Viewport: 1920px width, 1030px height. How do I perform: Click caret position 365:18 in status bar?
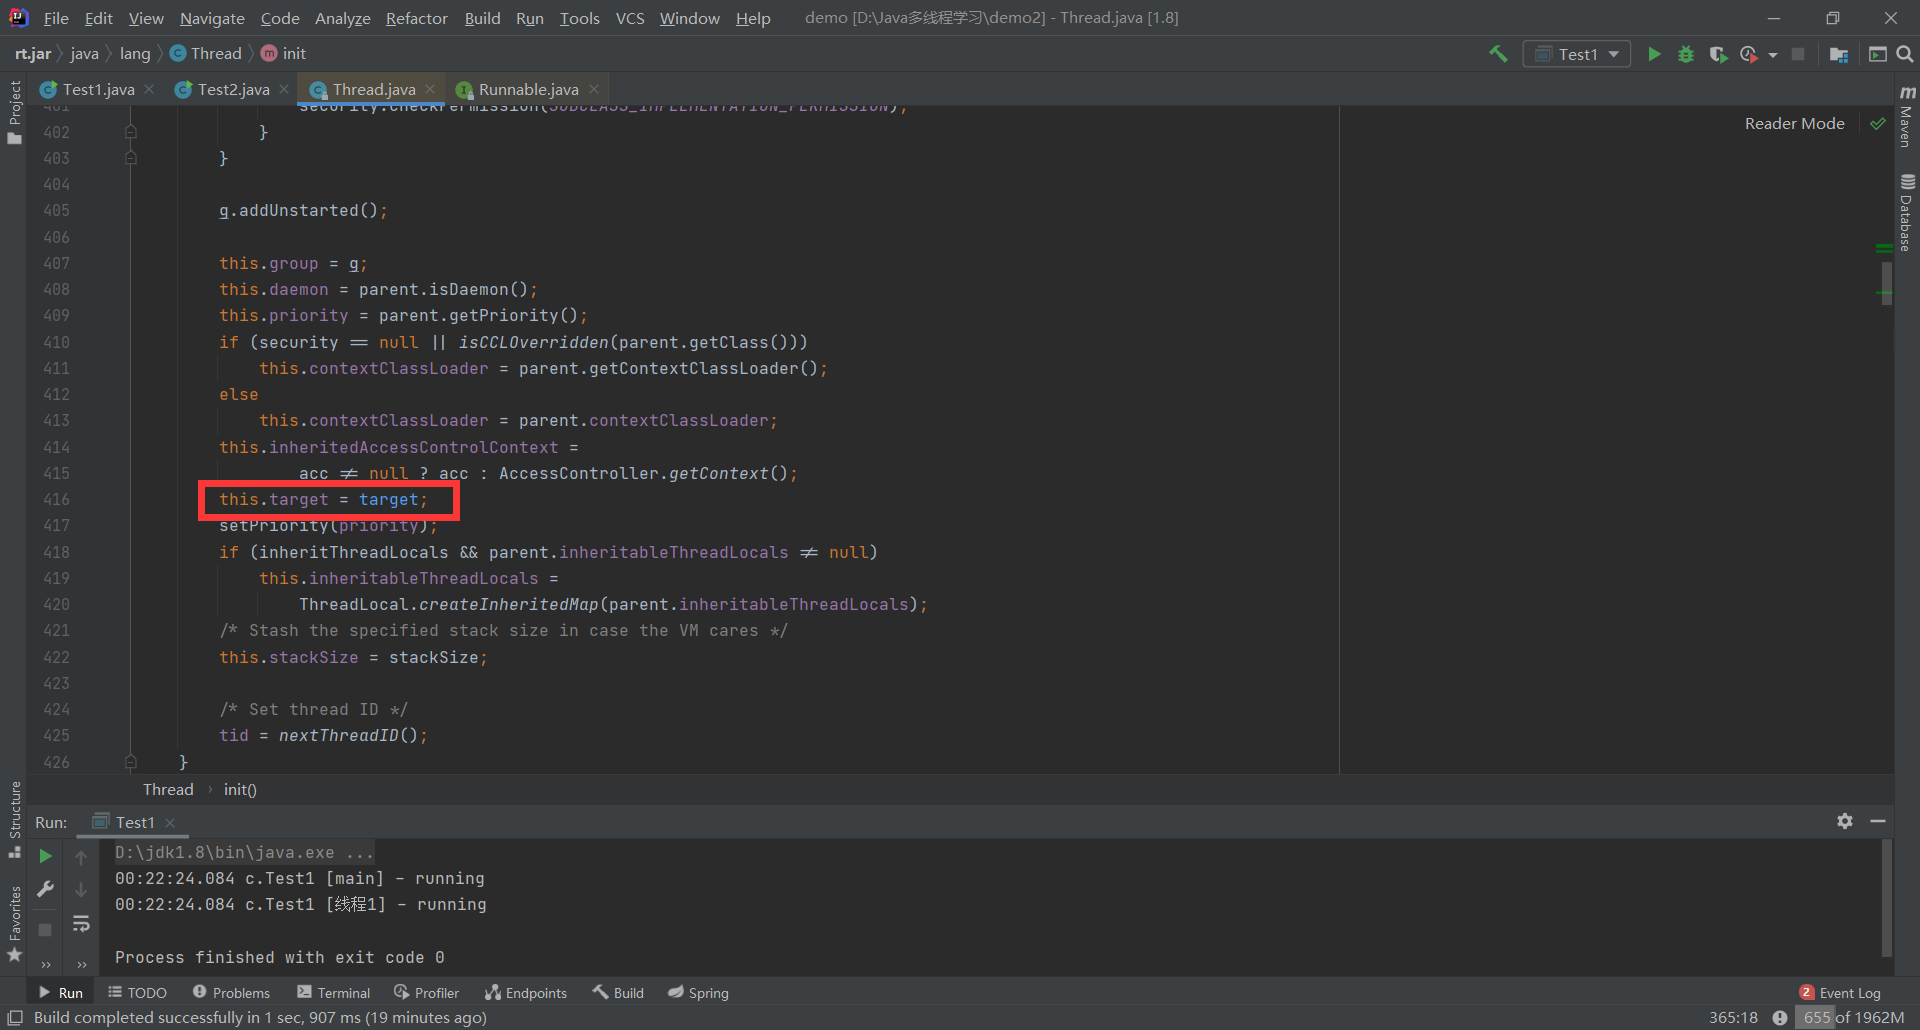tap(1733, 1017)
